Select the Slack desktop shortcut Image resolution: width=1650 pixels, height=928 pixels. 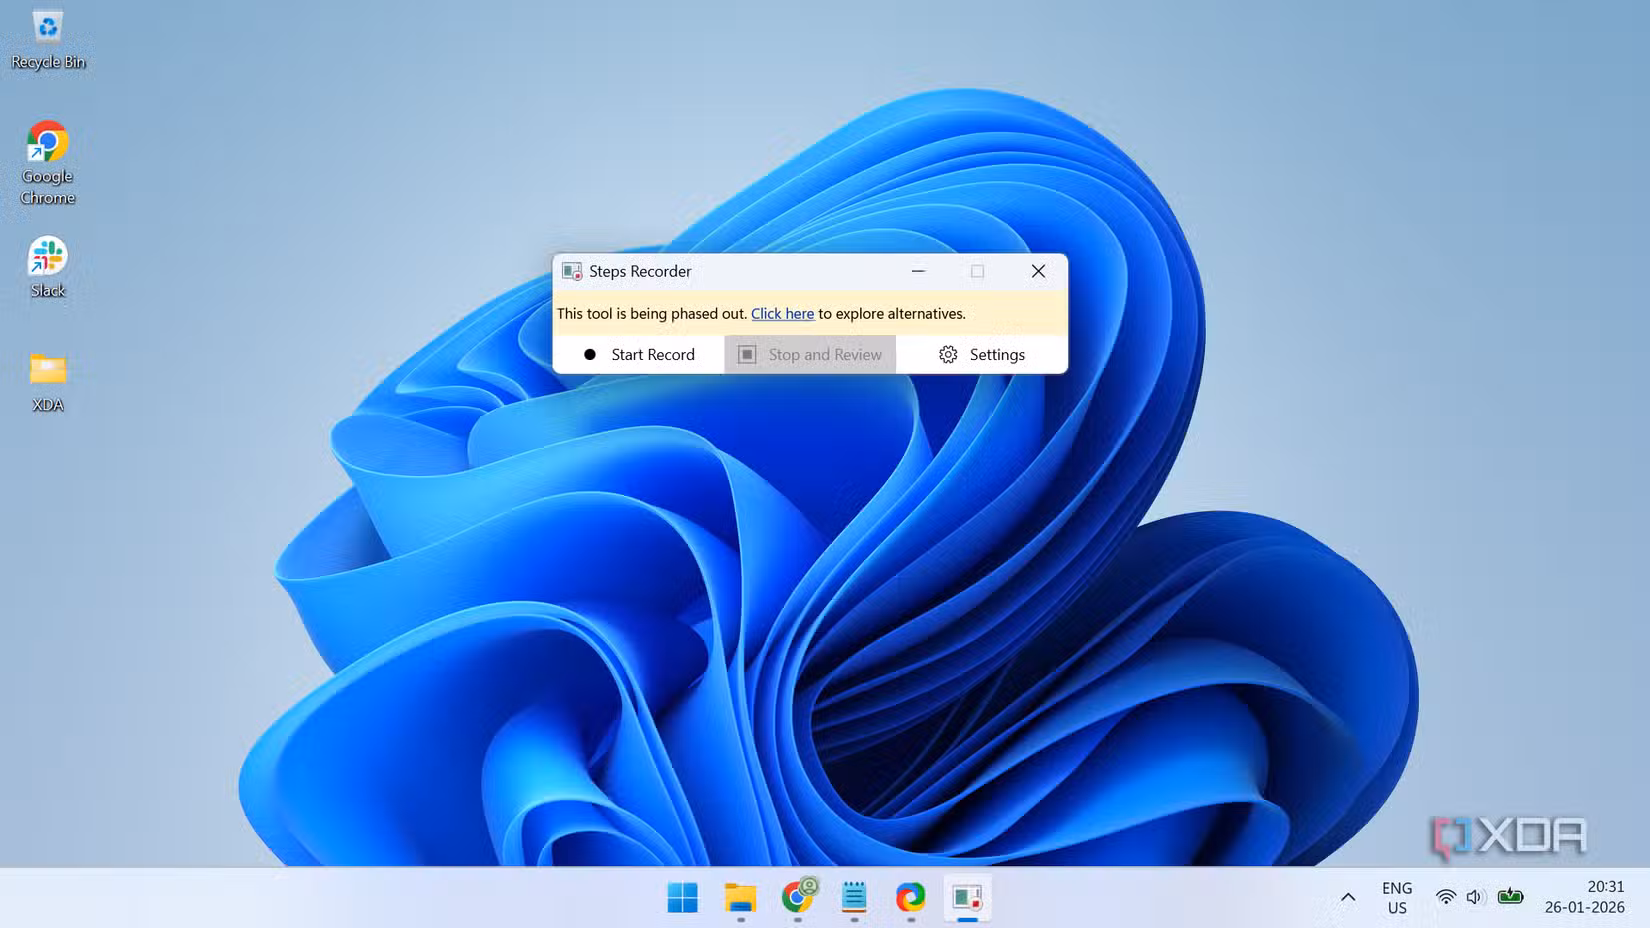47,267
